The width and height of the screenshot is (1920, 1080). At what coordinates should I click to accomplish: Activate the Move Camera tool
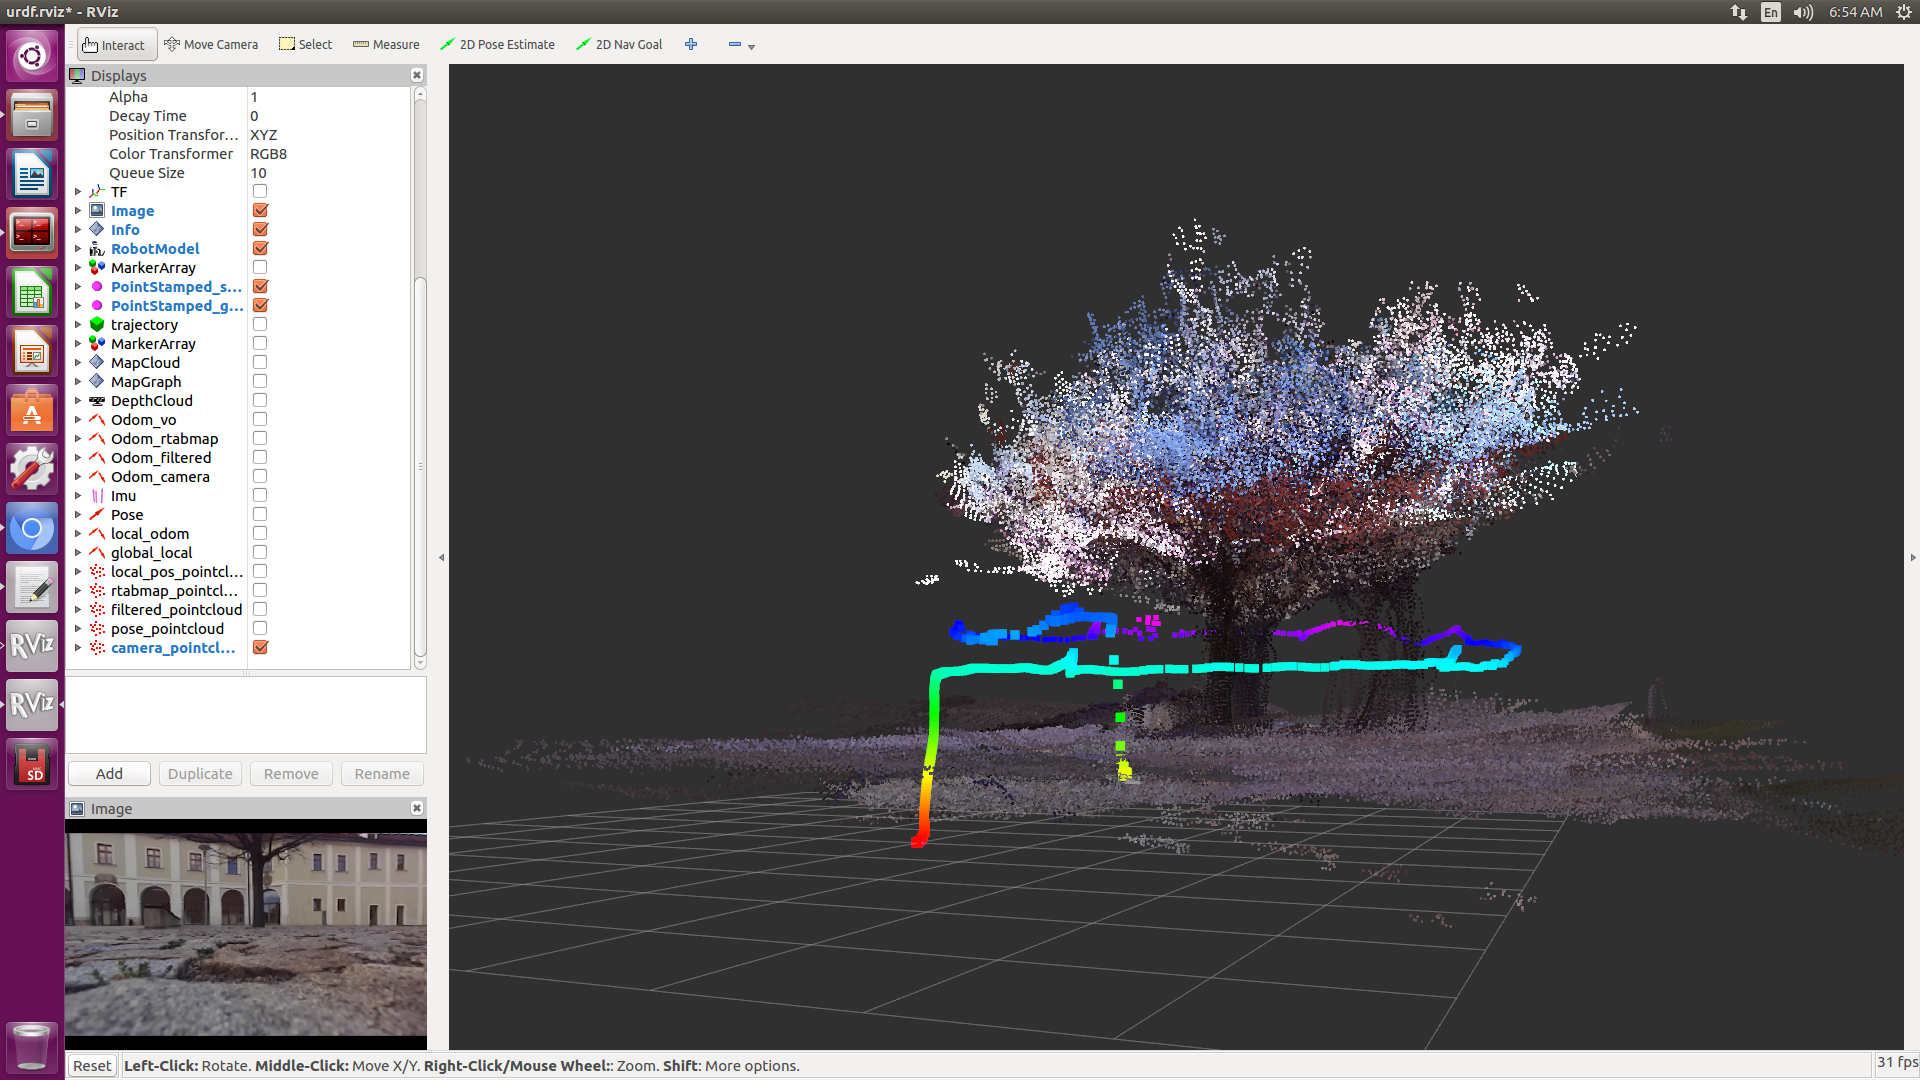pyautogui.click(x=211, y=45)
